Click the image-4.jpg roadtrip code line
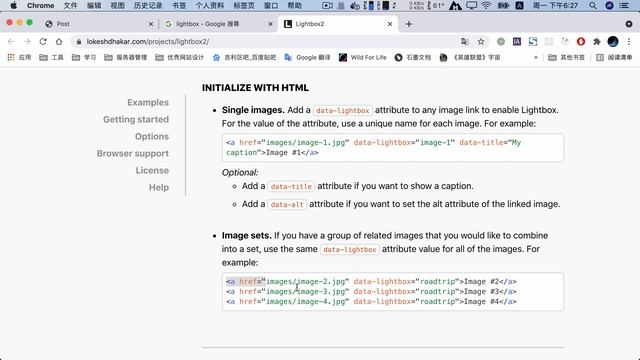This screenshot has width=640, height=360. click(371, 302)
